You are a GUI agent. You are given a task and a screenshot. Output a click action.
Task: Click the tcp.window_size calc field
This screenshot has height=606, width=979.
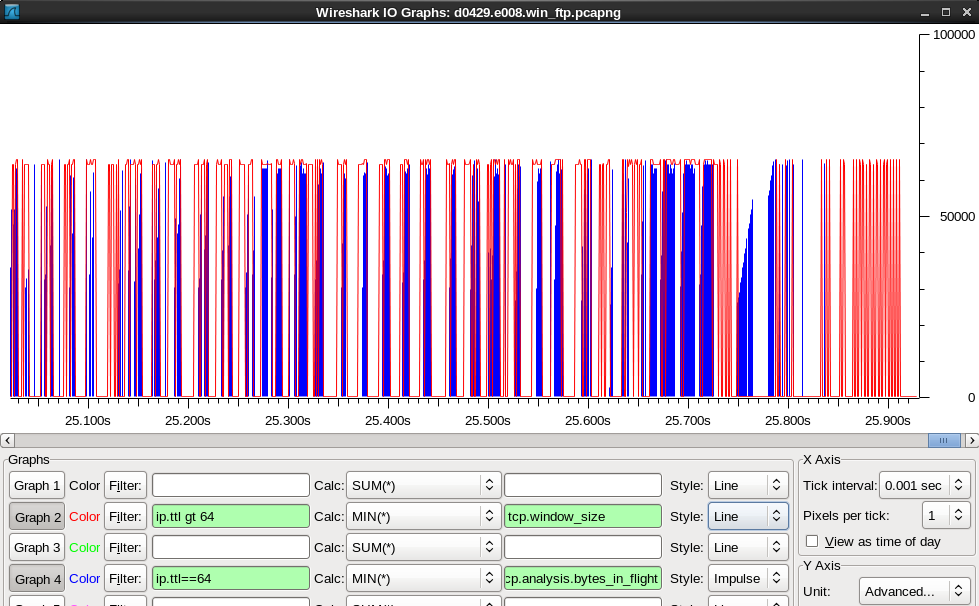coord(581,516)
